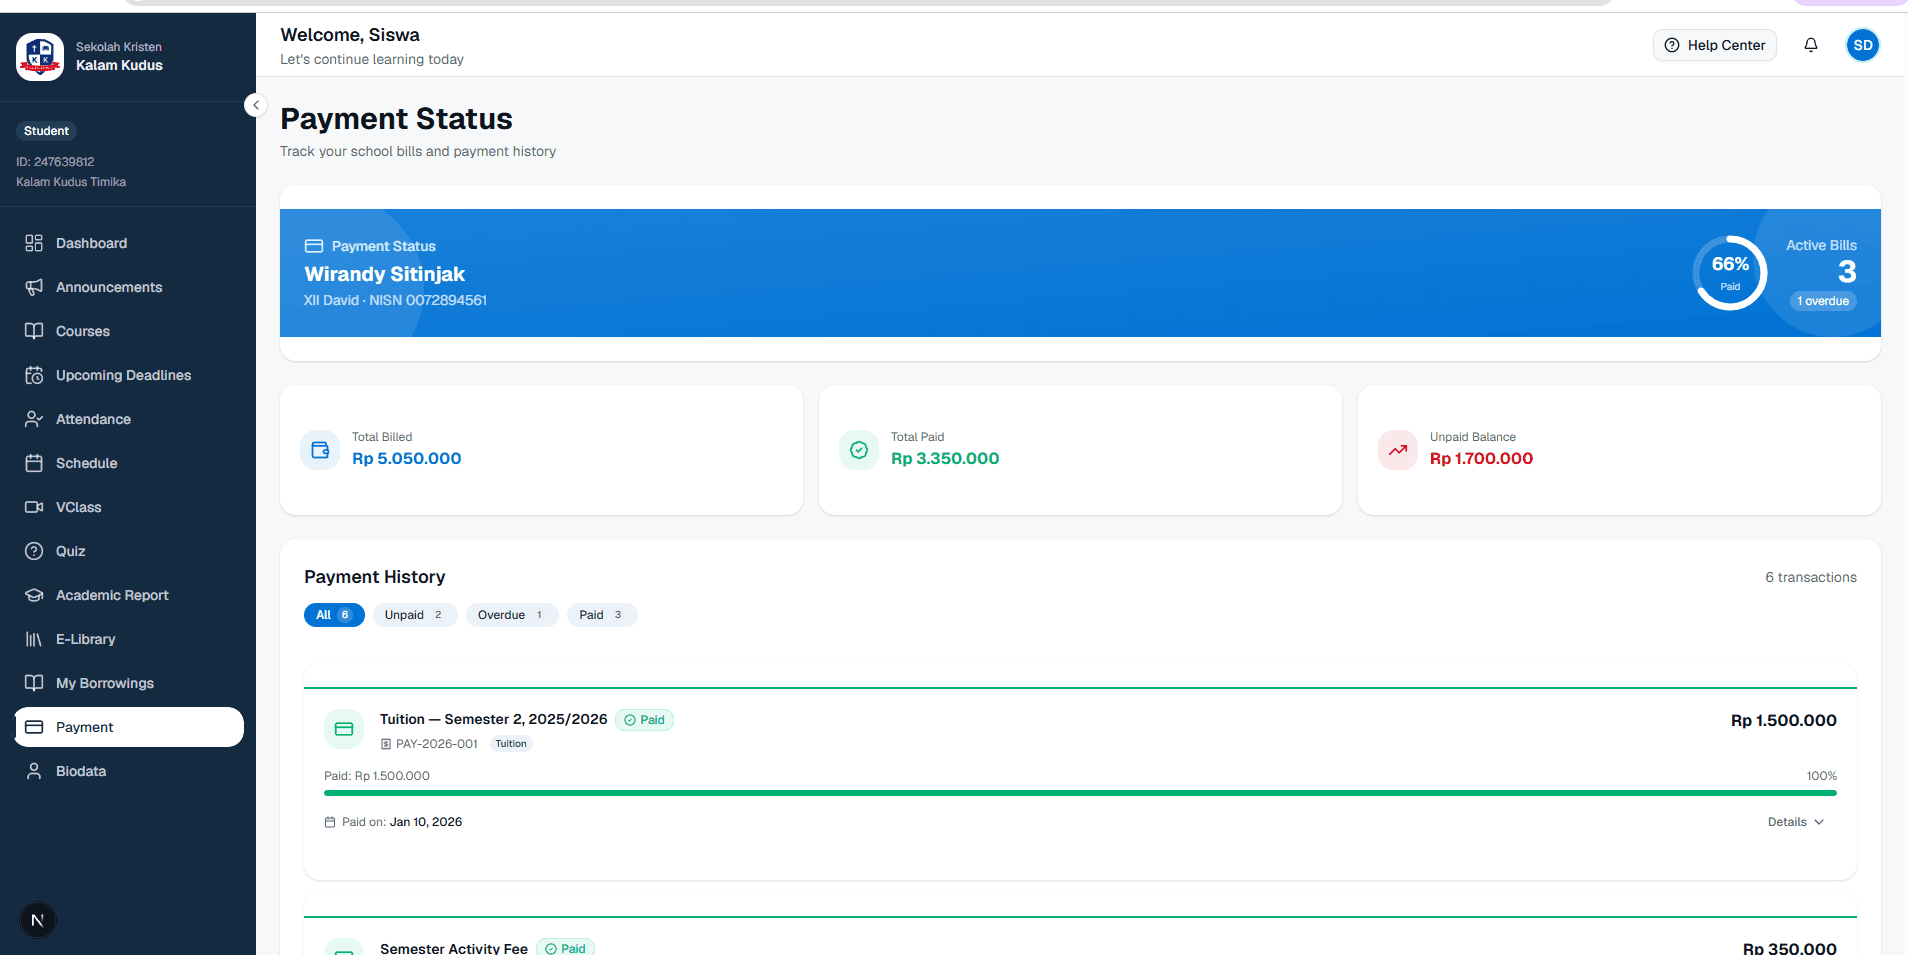Open notifications bell

1811,45
